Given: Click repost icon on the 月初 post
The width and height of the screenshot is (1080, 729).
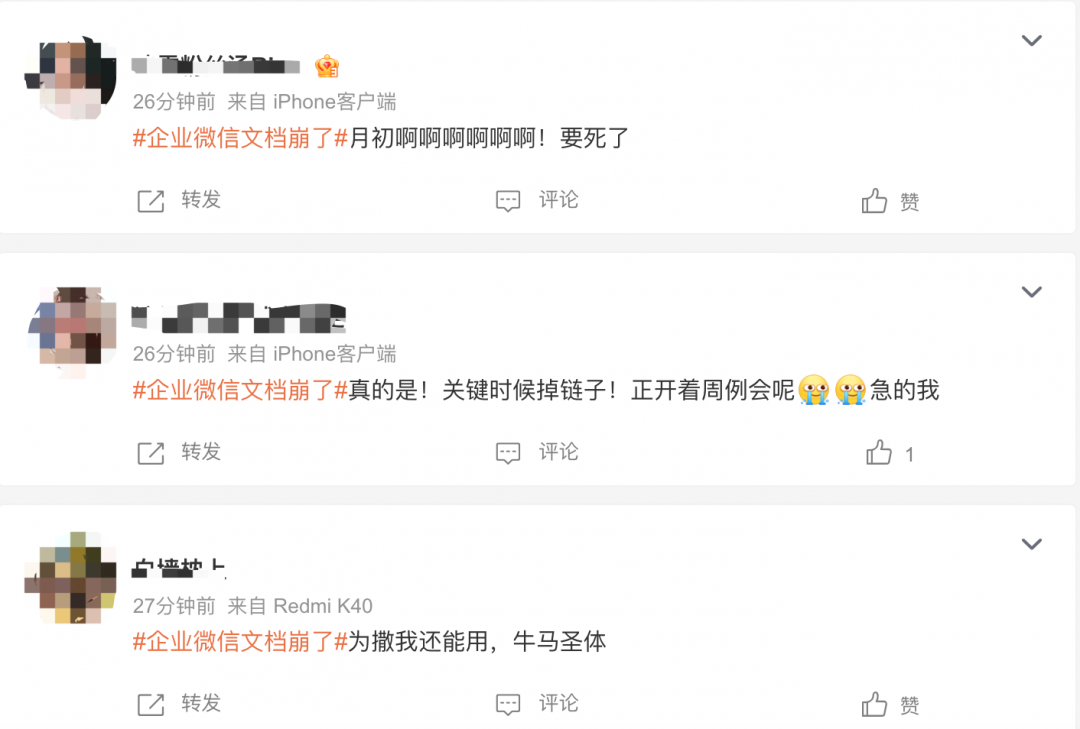Looking at the screenshot, I should point(151,201).
